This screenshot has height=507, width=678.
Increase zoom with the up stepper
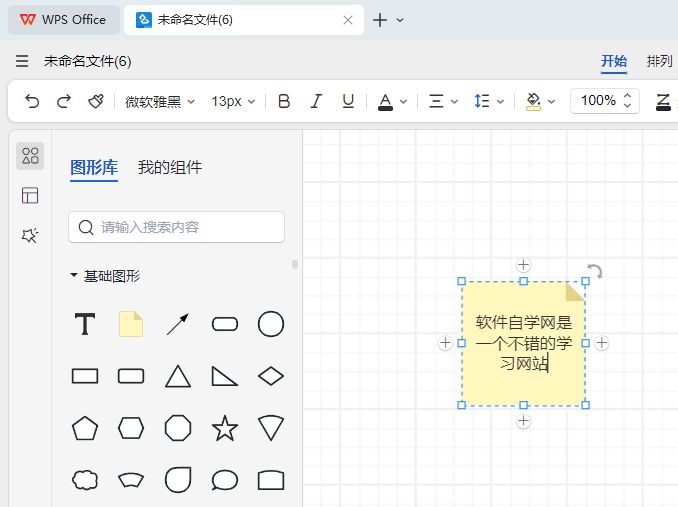(x=627, y=96)
